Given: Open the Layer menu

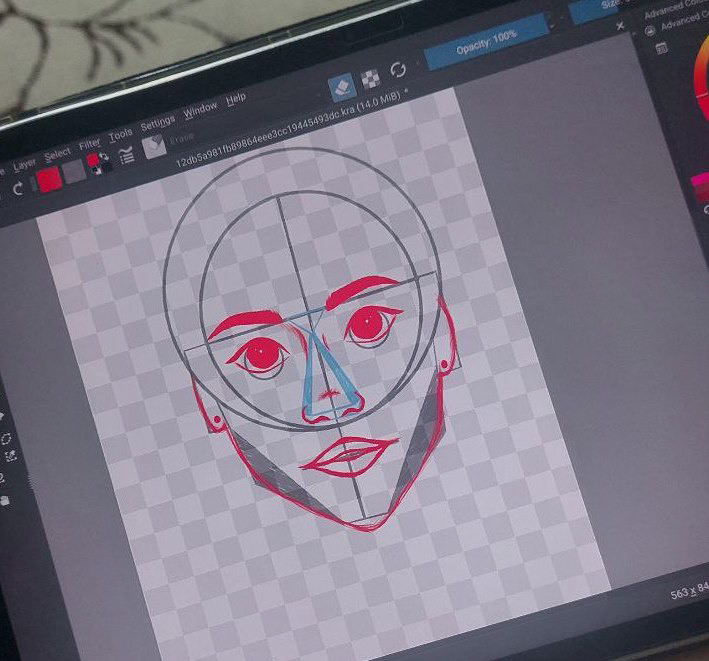Looking at the screenshot, I should coord(24,165).
